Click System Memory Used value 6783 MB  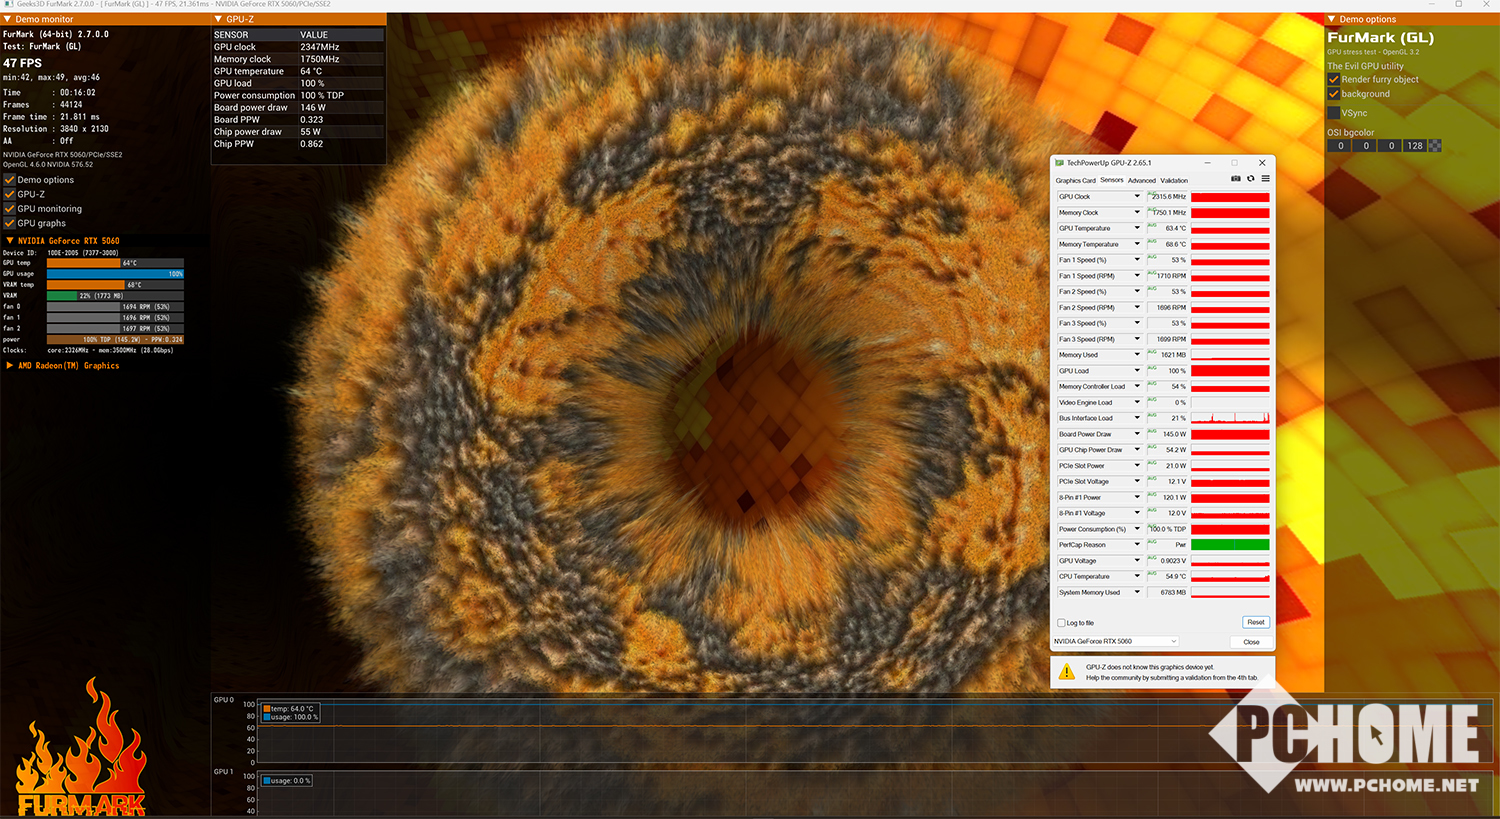[x=1168, y=593]
